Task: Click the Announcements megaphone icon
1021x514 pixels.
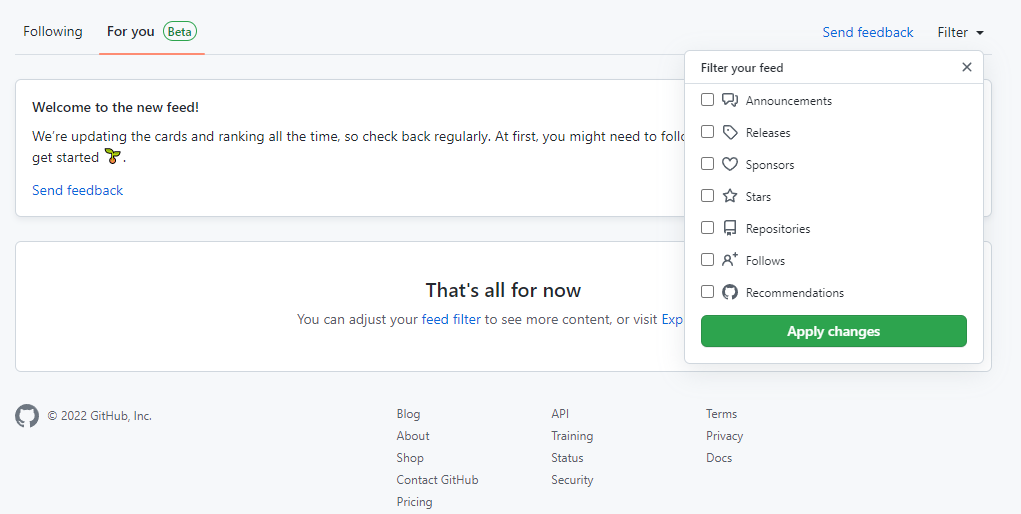Action: click(730, 100)
